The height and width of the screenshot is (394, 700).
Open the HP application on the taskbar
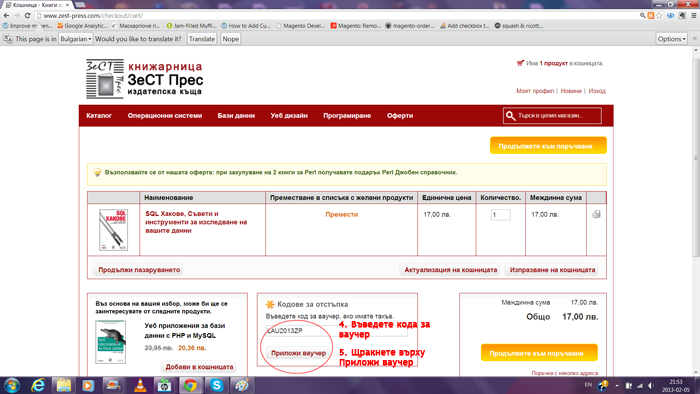click(164, 385)
